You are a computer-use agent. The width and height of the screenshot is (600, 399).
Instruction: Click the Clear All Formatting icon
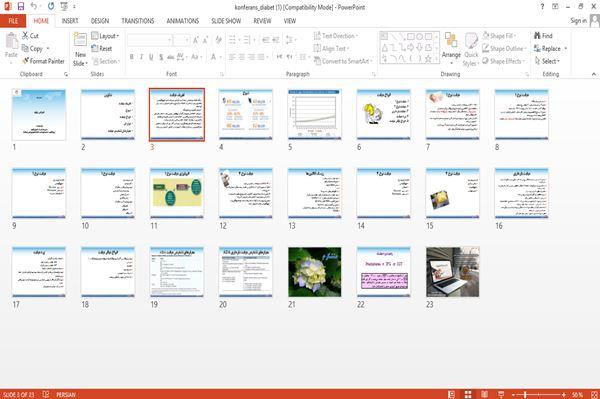[218, 40]
